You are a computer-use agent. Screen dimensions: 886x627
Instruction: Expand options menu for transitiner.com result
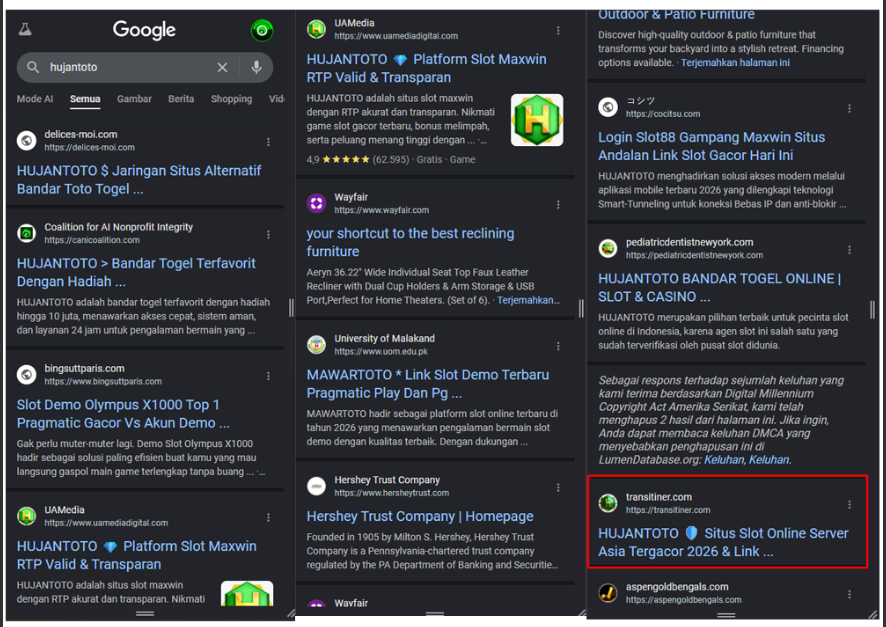point(850,505)
